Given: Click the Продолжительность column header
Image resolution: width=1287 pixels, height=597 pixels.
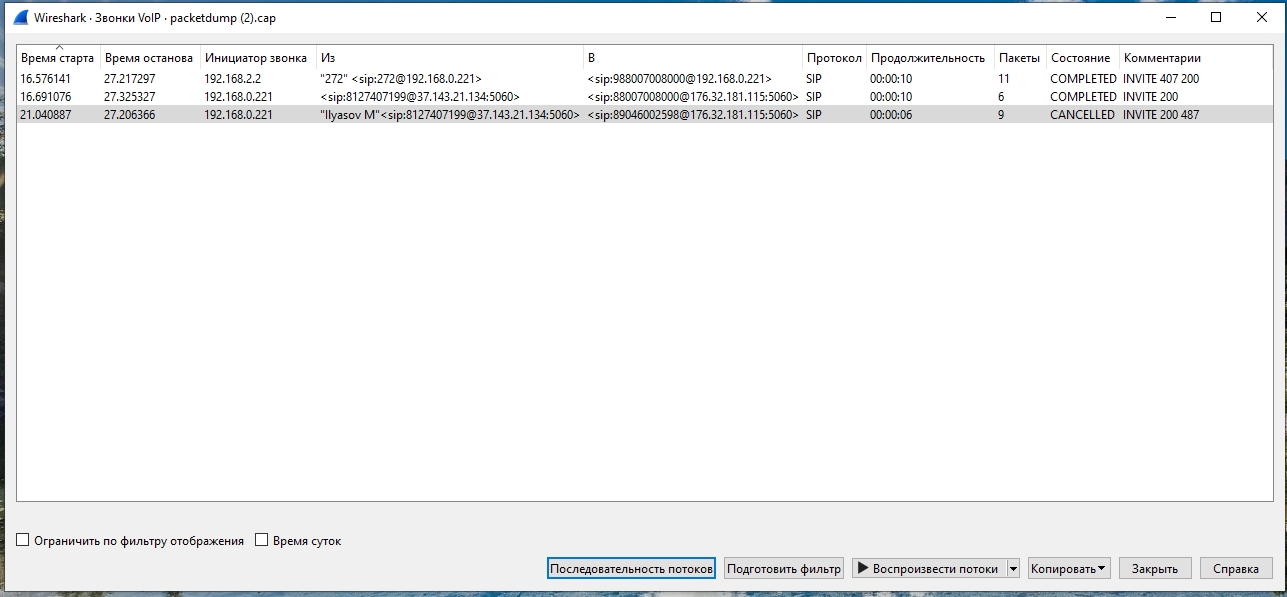Looking at the screenshot, I should 927,58.
